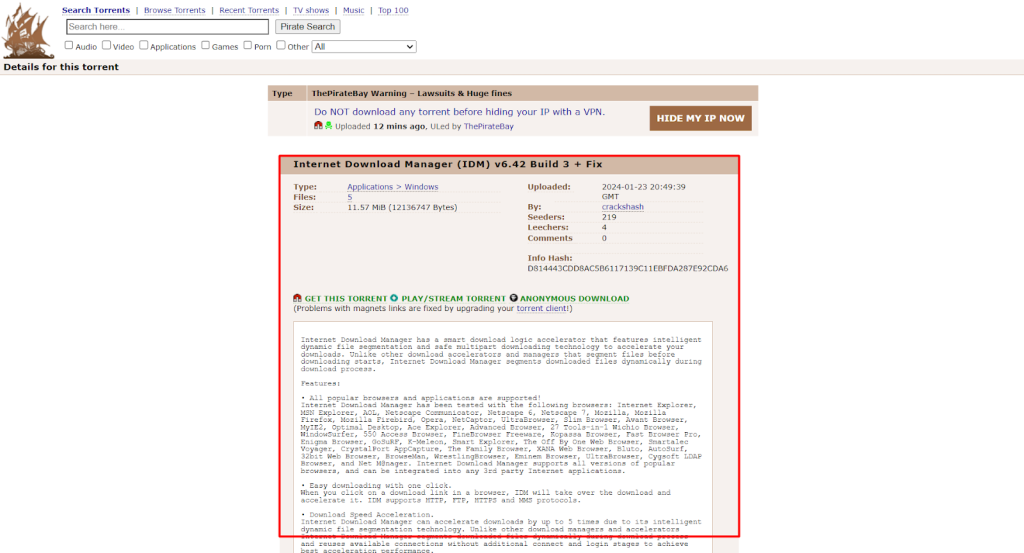This screenshot has height=553, width=1024.
Task: Click the green play icon before Play/Stream Torrent
Action: tap(394, 298)
